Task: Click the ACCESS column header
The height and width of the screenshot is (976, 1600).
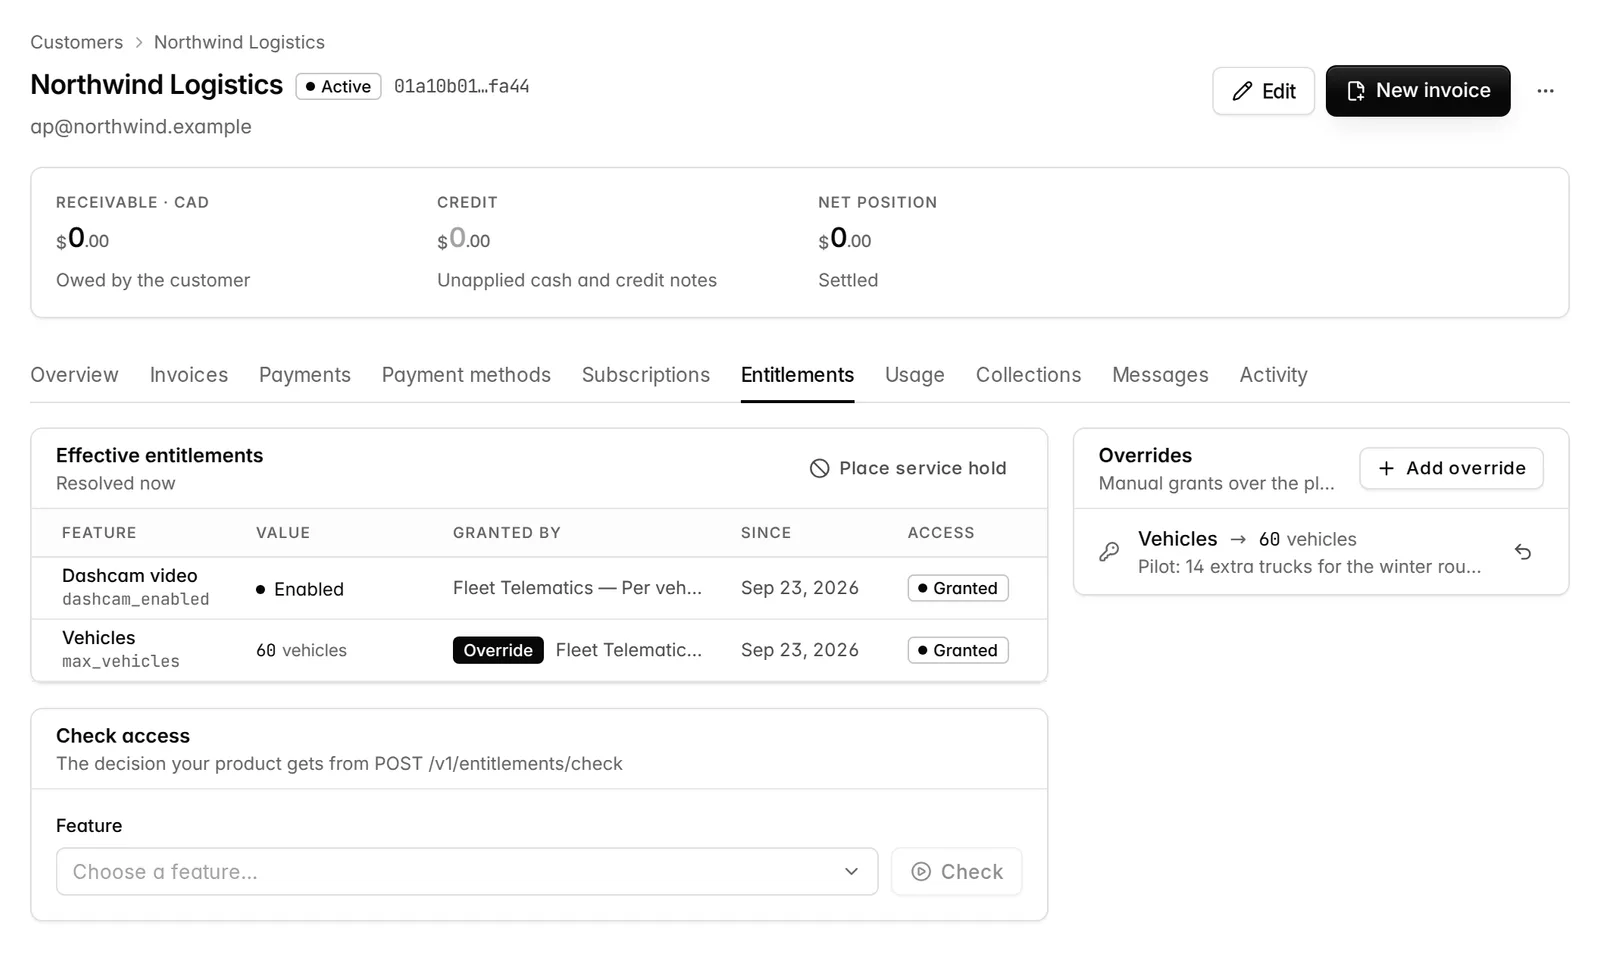Action: tap(941, 533)
